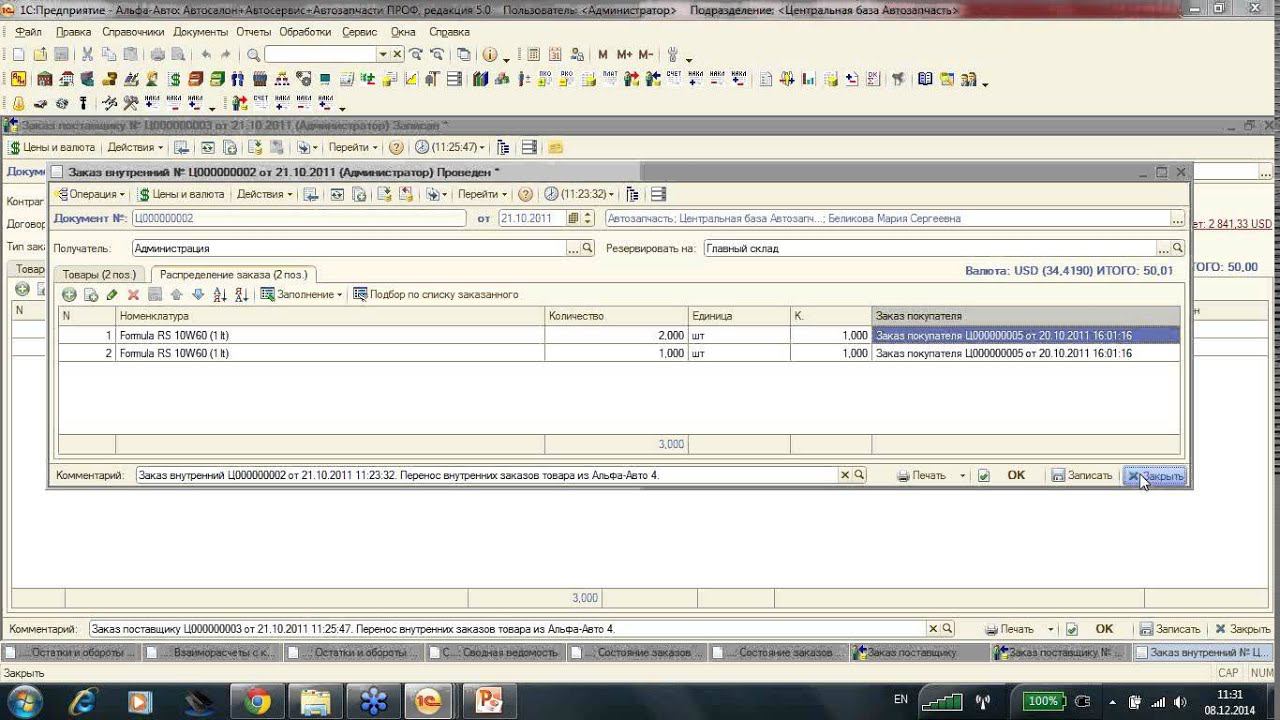Click the red delete row icon
The height and width of the screenshot is (720, 1280).
point(133,295)
